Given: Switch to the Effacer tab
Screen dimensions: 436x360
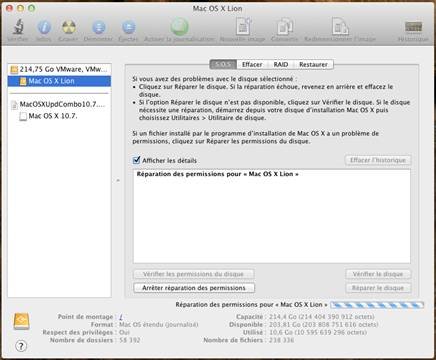Looking at the screenshot, I should pyautogui.click(x=252, y=64).
